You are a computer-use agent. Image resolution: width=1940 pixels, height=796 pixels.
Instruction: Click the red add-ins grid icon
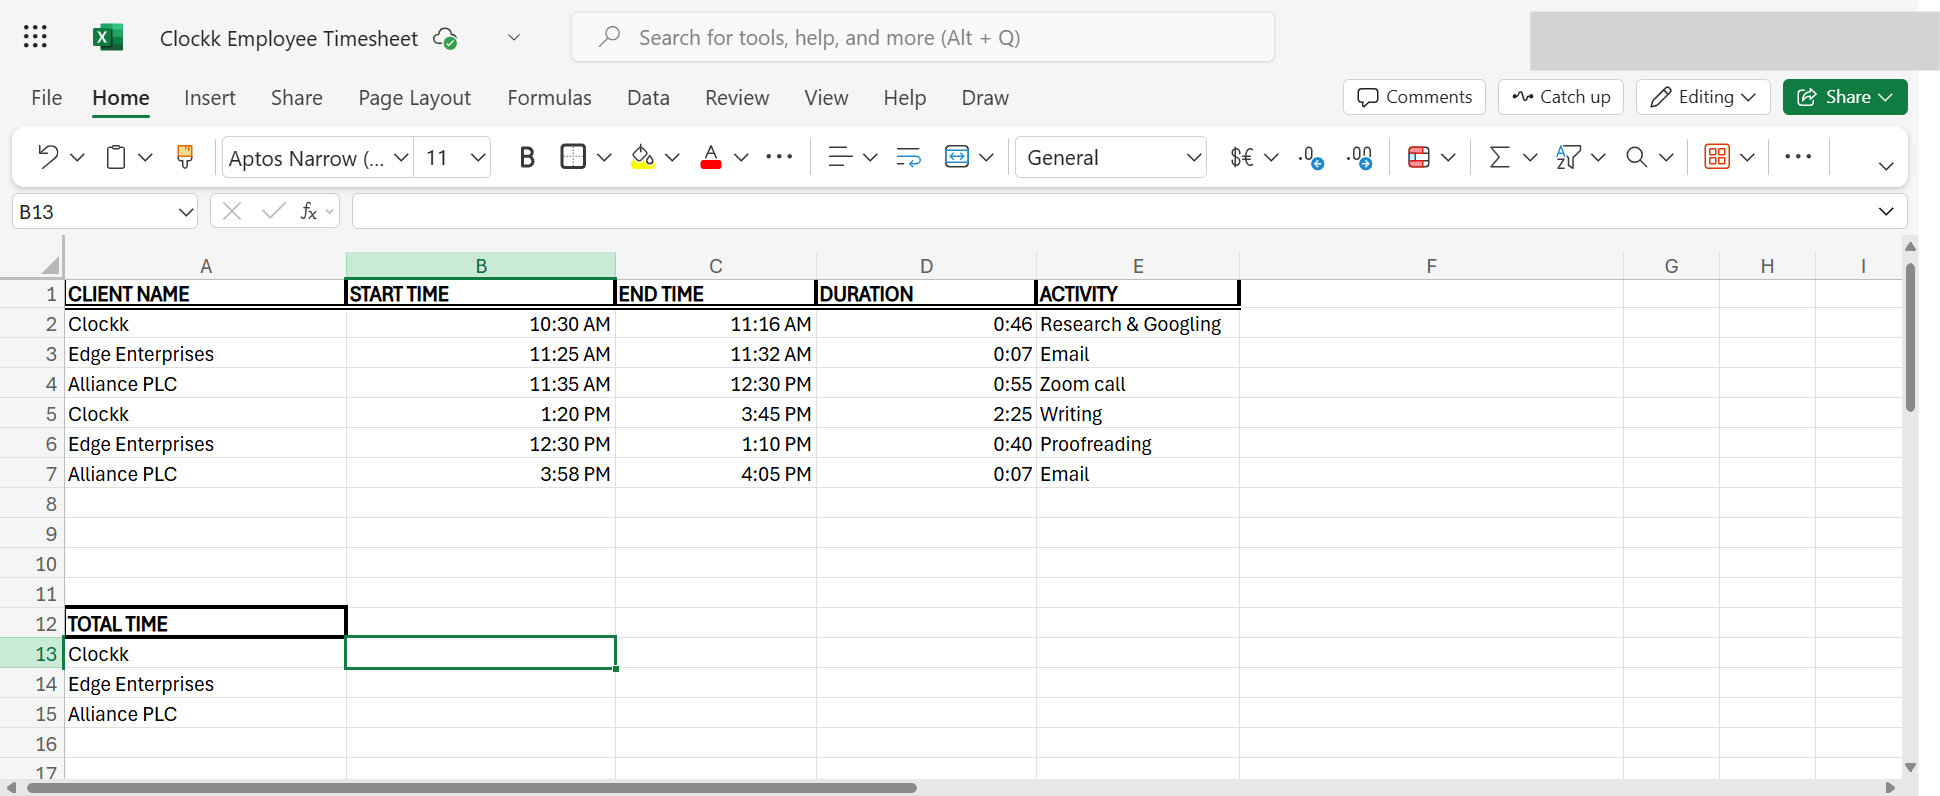(1717, 157)
